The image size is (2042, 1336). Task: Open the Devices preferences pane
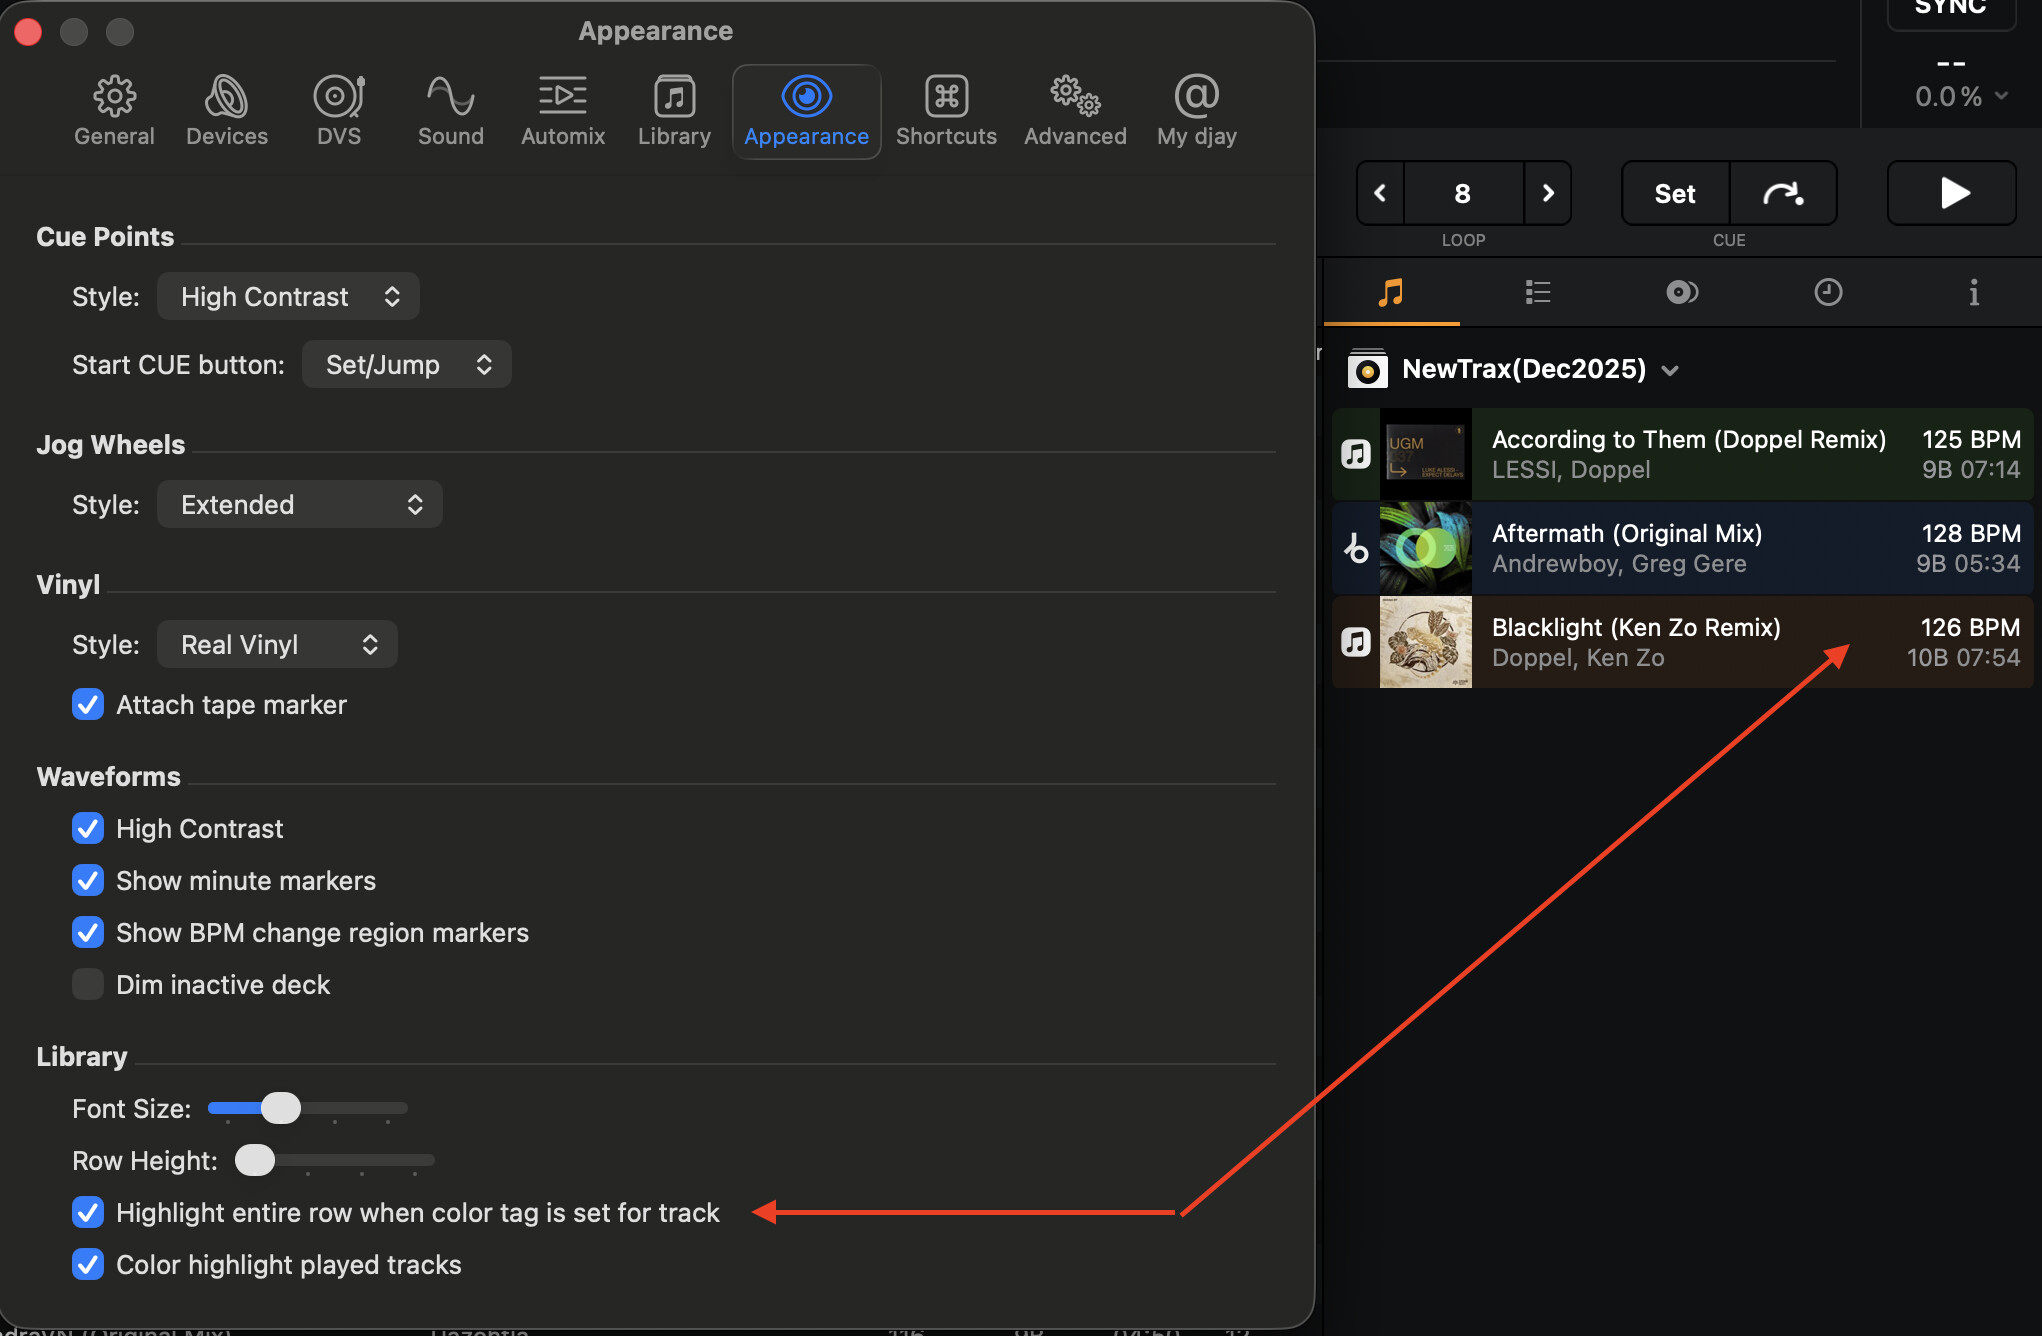(226, 111)
